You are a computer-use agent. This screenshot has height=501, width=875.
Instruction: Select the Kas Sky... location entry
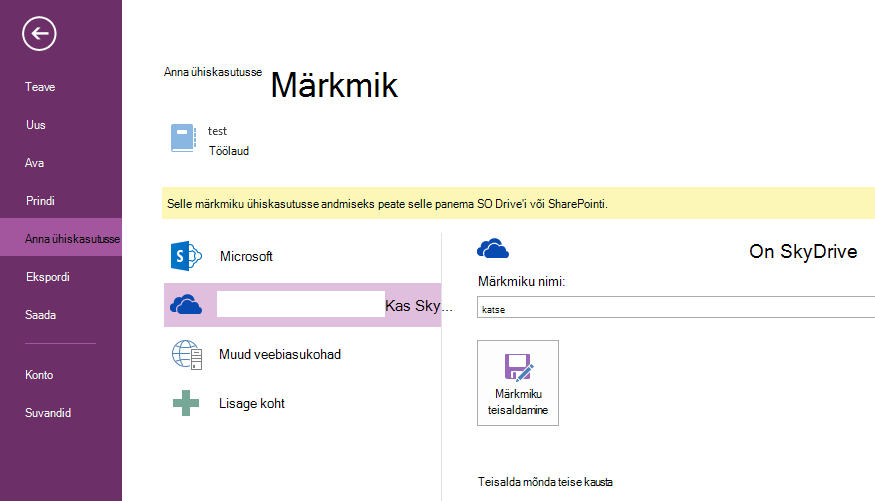click(302, 305)
